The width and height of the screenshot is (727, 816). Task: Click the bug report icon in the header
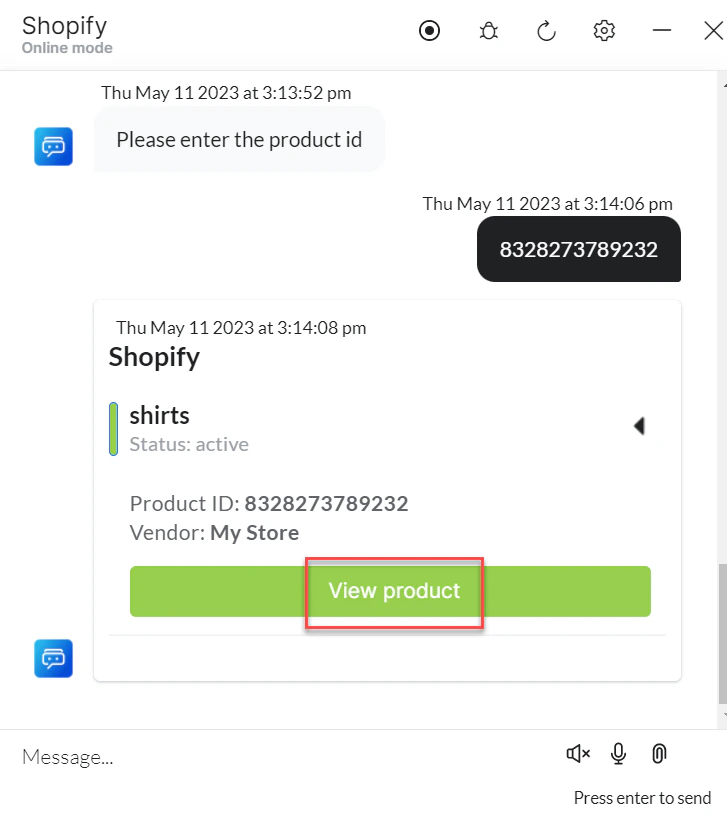(488, 30)
